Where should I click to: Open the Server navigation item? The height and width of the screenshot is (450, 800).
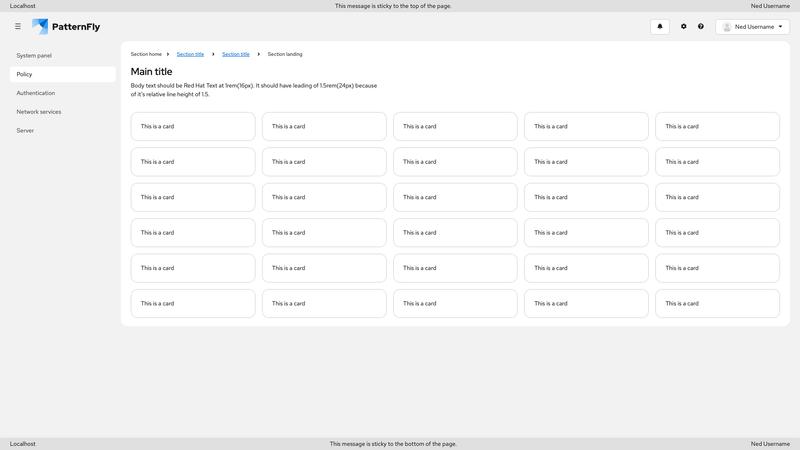click(x=25, y=130)
